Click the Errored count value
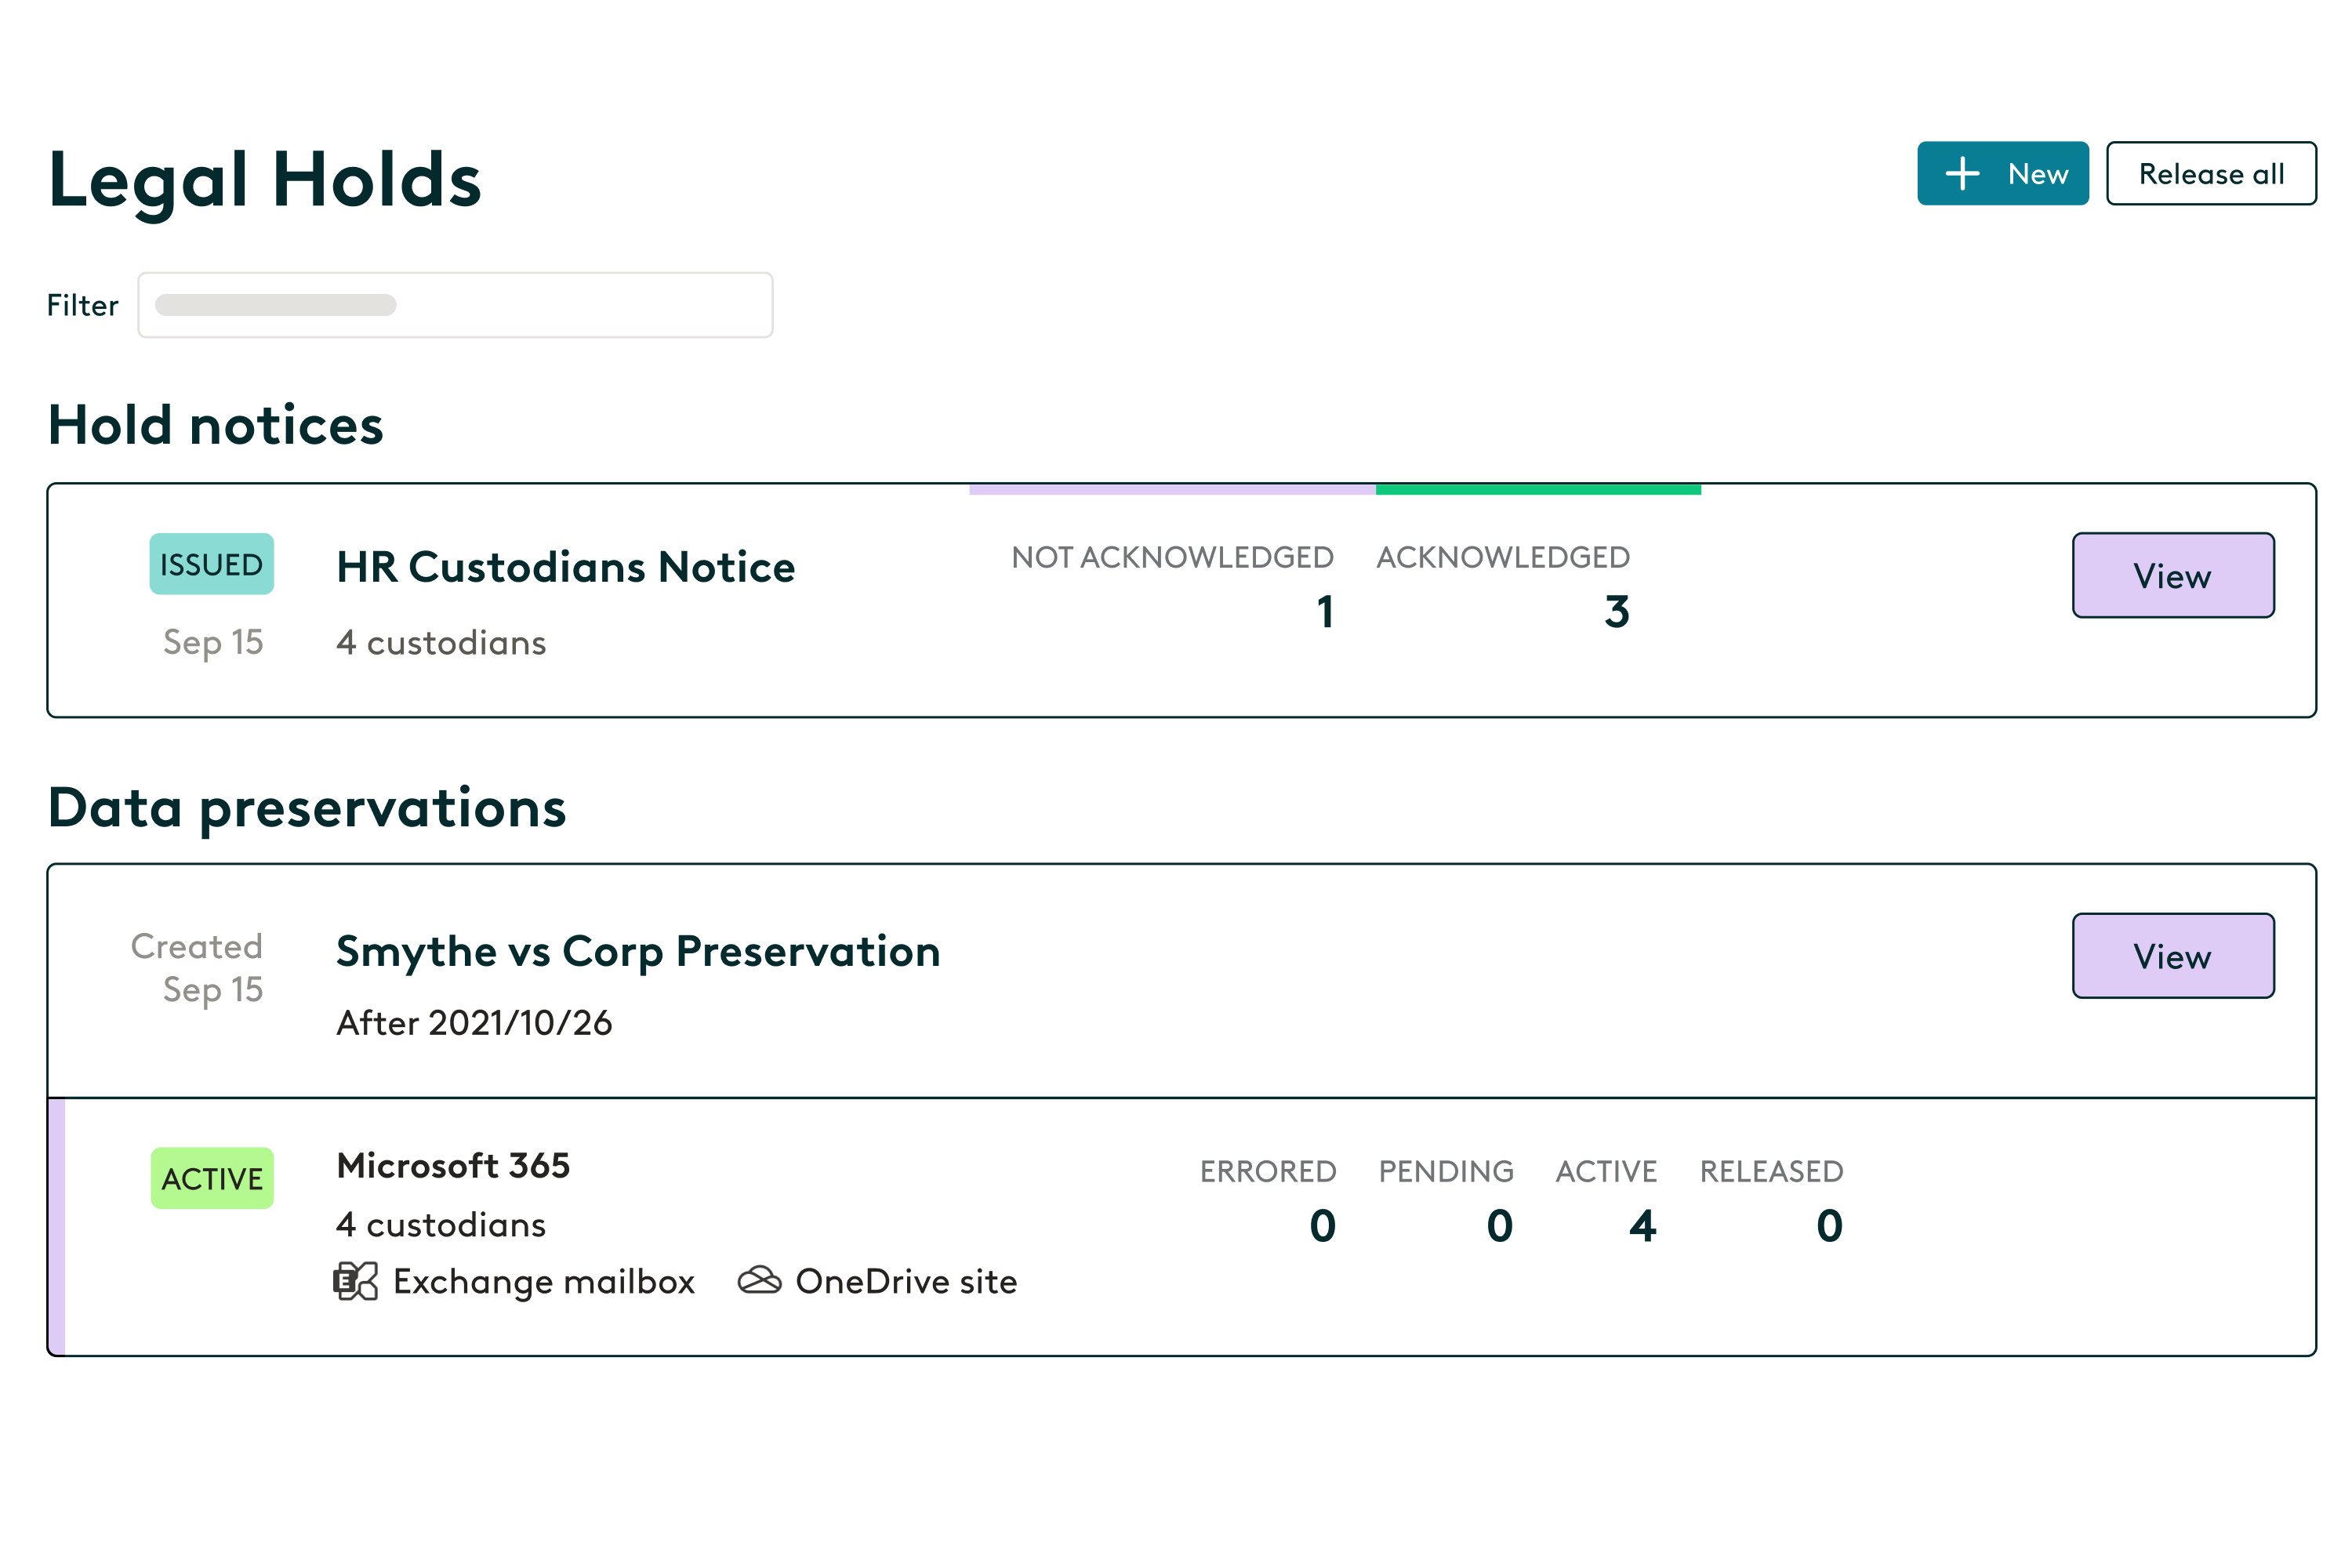The height and width of the screenshot is (1568, 2352). coord(1322,1226)
